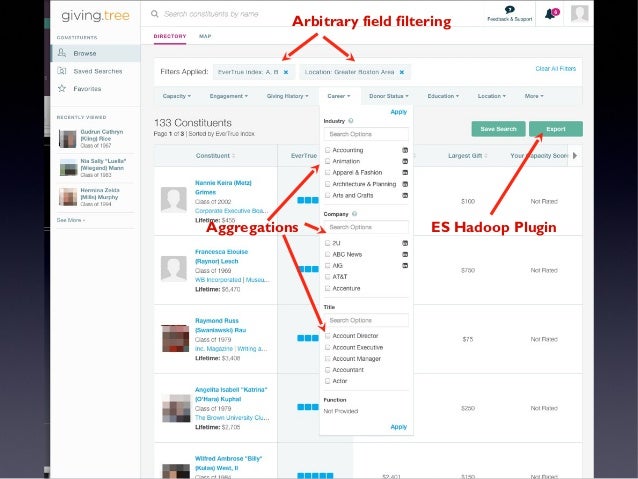Screen dimensions: 638x479
Task: Click the Export button
Action: [556, 129]
